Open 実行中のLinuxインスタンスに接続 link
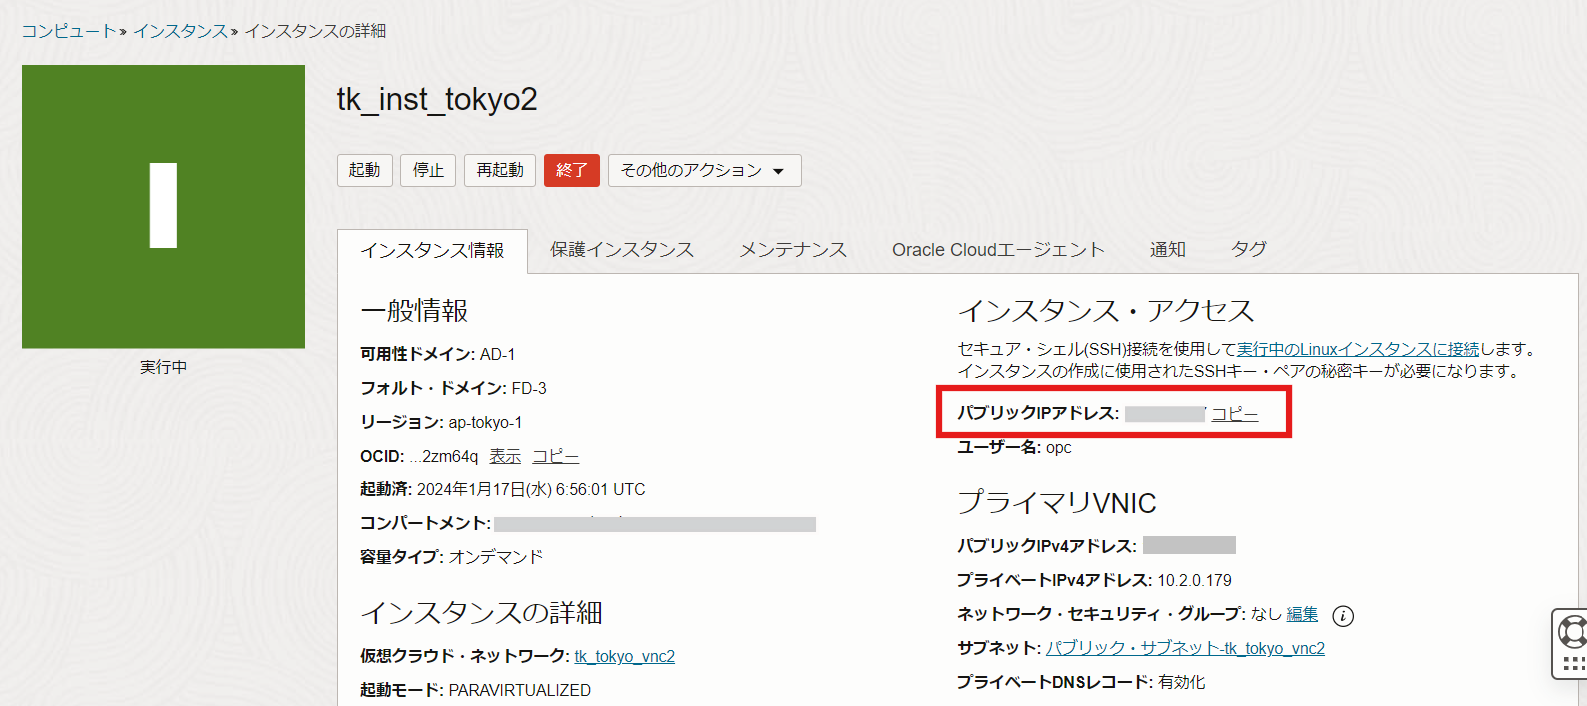The height and width of the screenshot is (706, 1587). coord(1358,349)
